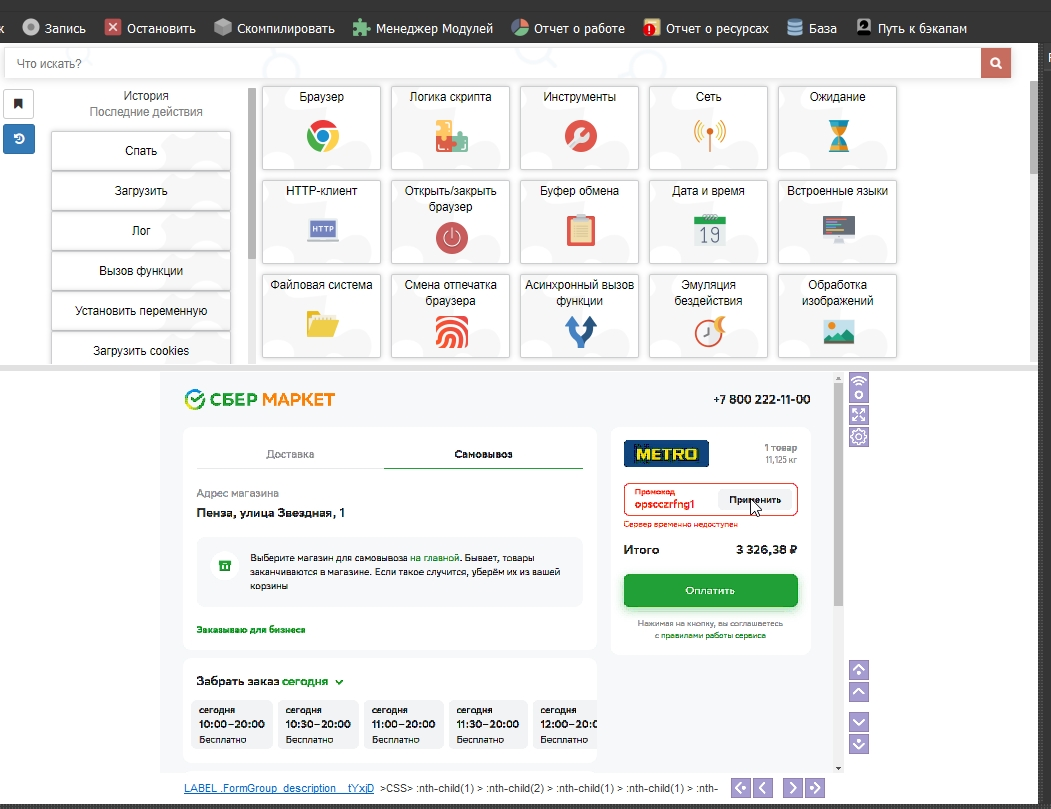Click the Что искать search field
The height and width of the screenshot is (809, 1051).
(x=493, y=64)
